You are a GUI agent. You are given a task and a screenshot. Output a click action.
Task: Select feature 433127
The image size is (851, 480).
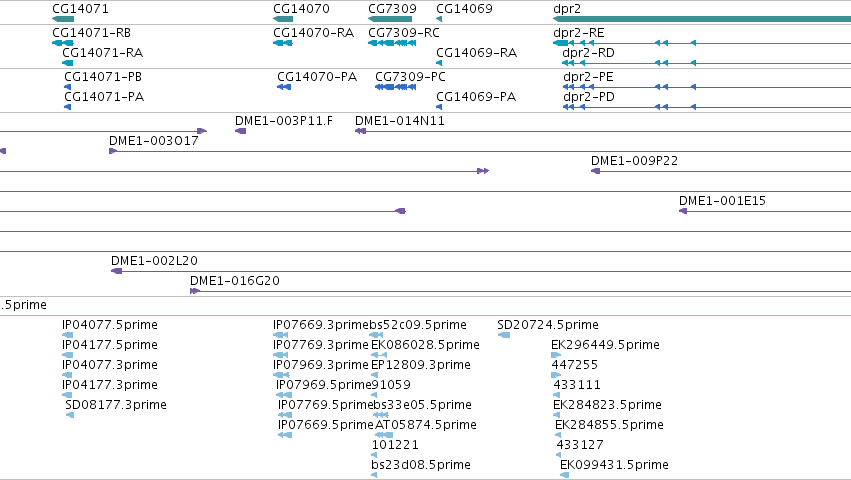click(x=580, y=445)
